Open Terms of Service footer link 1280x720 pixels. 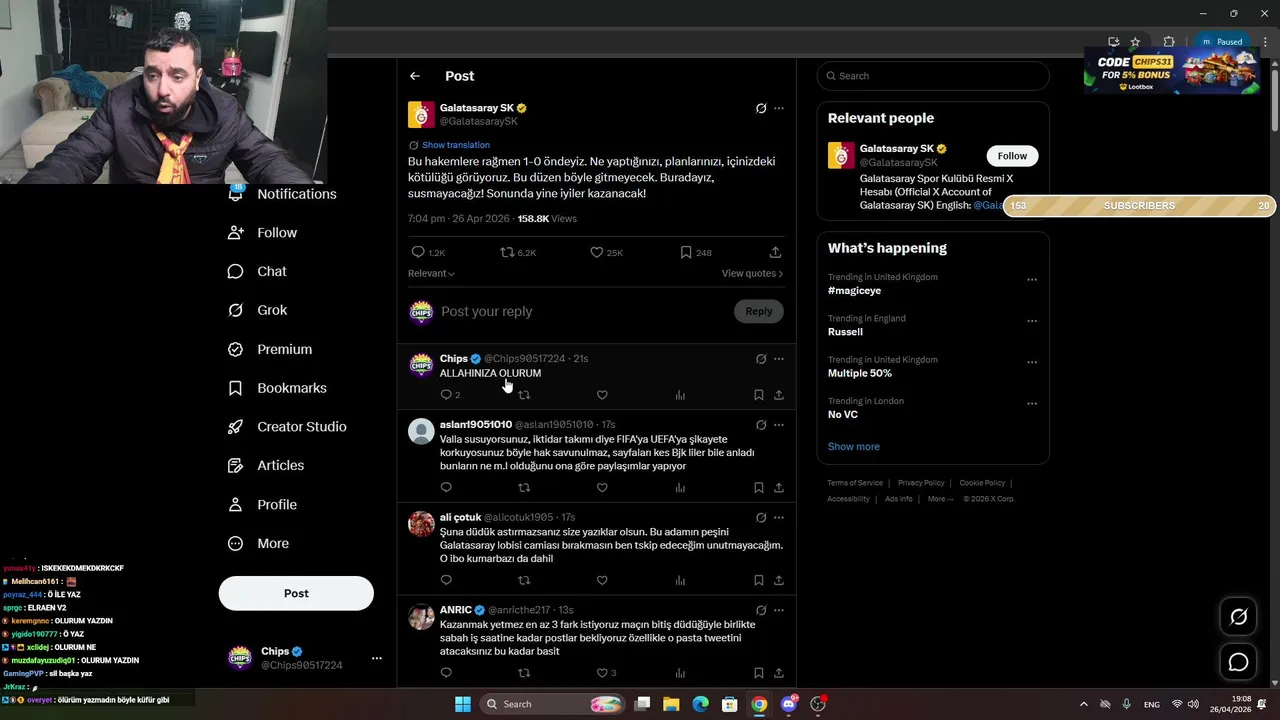pos(855,483)
